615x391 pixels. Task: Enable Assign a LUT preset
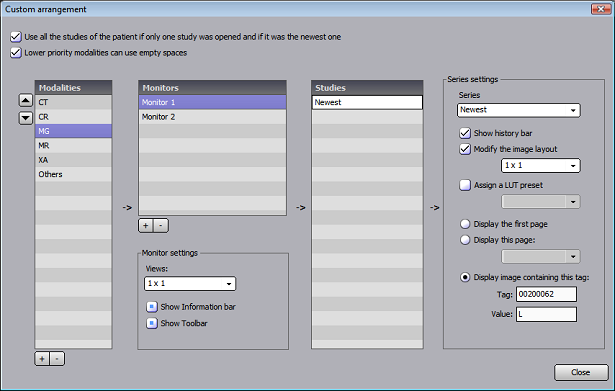click(465, 185)
